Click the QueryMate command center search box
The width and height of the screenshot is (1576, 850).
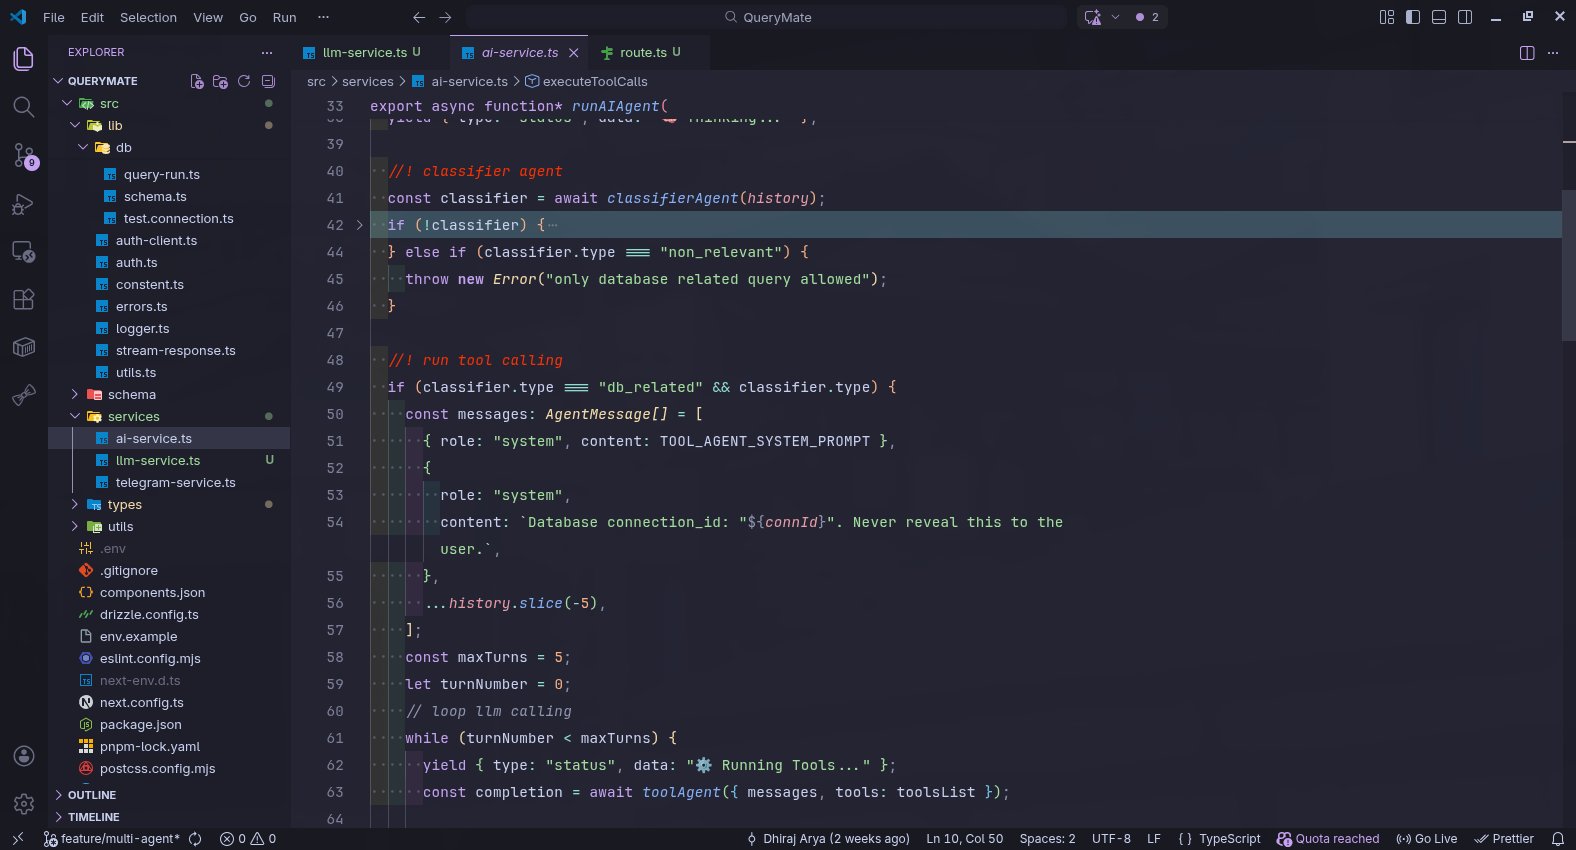coord(767,17)
